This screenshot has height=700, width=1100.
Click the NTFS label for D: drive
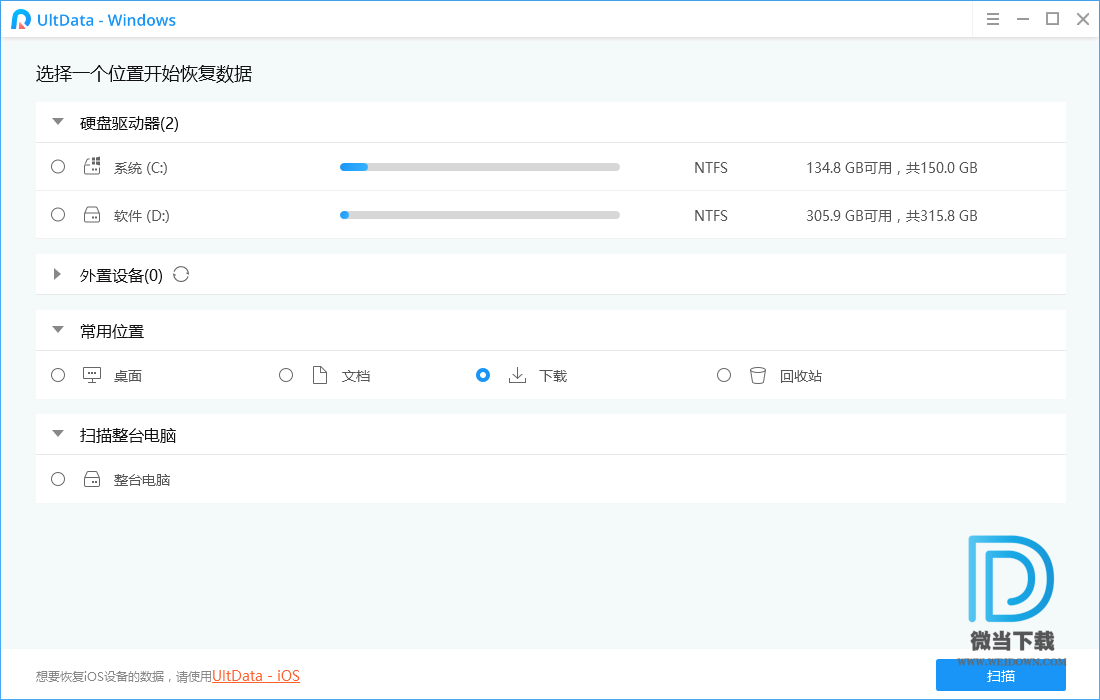click(711, 216)
